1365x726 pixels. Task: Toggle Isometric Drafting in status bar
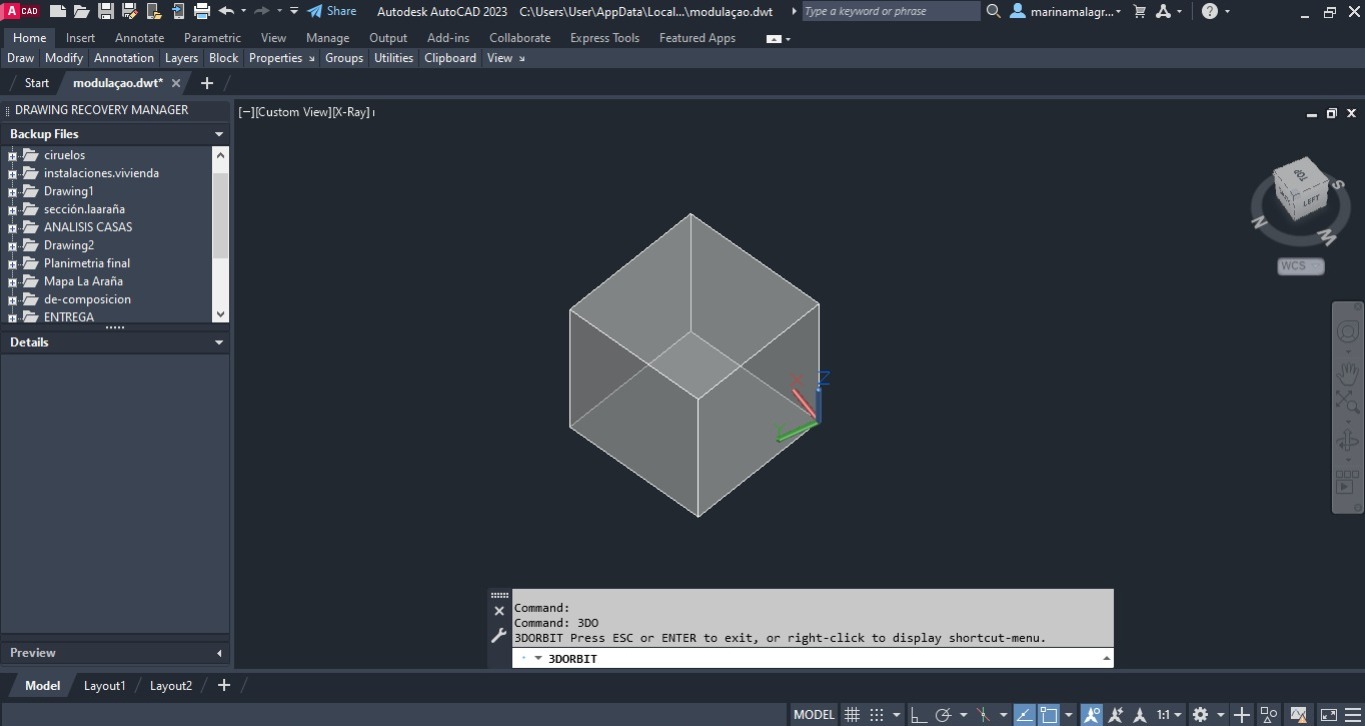click(984, 715)
